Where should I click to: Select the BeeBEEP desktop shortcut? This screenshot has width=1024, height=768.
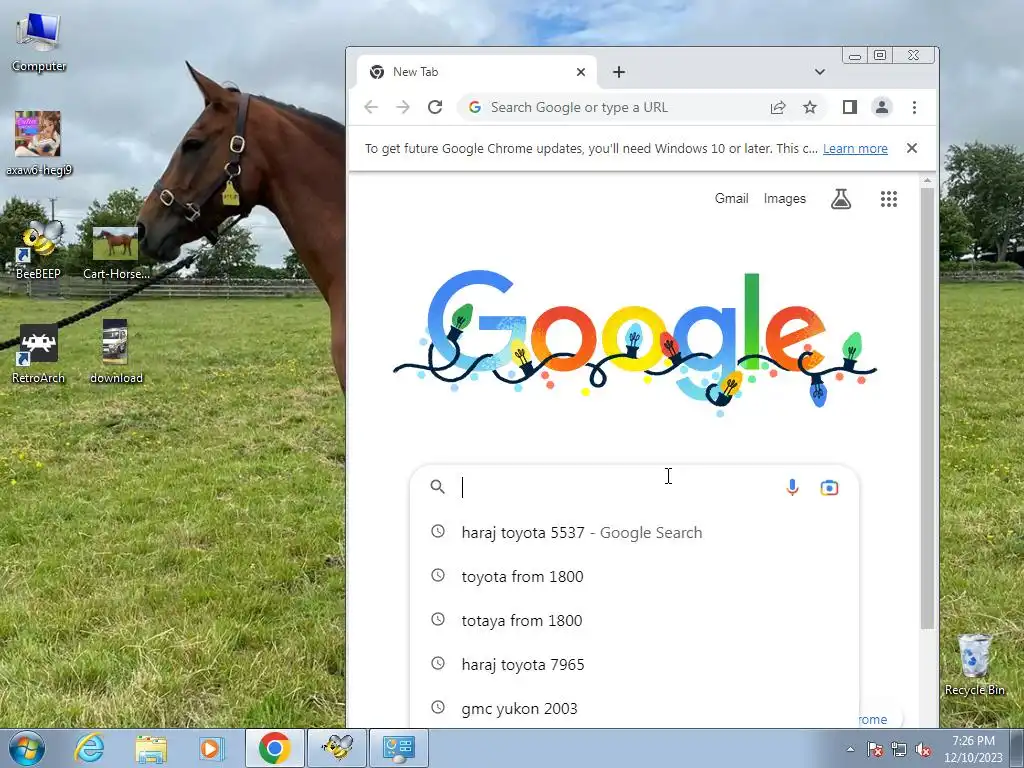click(38, 249)
